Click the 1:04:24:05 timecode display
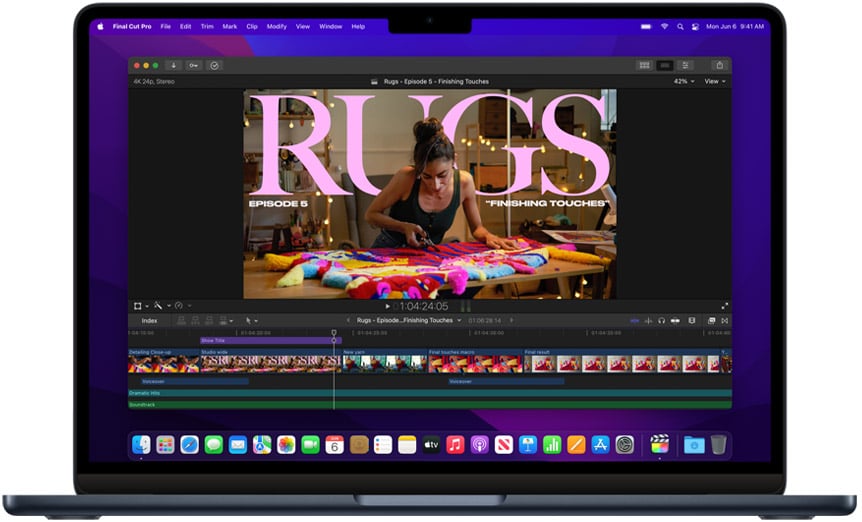The height and width of the screenshot is (522, 862). point(424,307)
